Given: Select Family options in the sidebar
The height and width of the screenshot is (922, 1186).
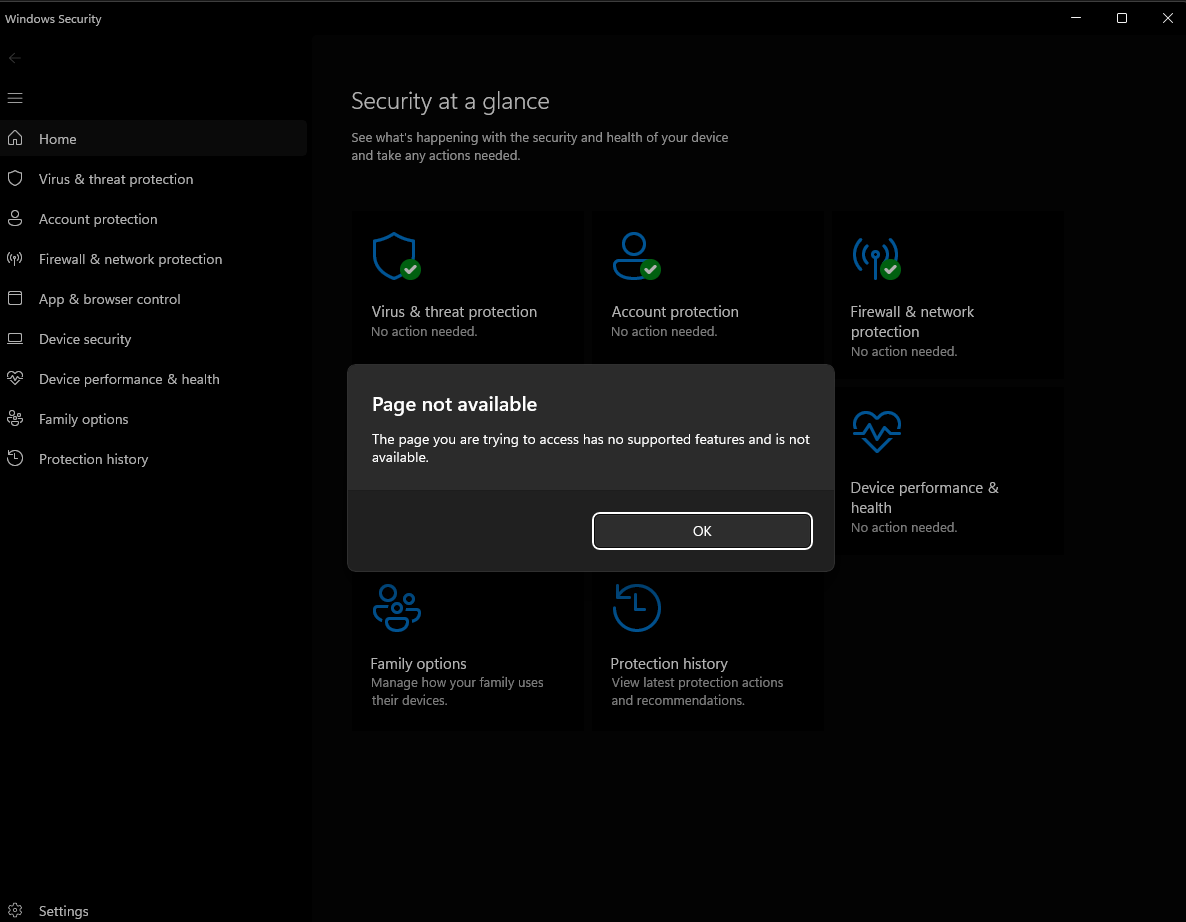Looking at the screenshot, I should tap(154, 419).
